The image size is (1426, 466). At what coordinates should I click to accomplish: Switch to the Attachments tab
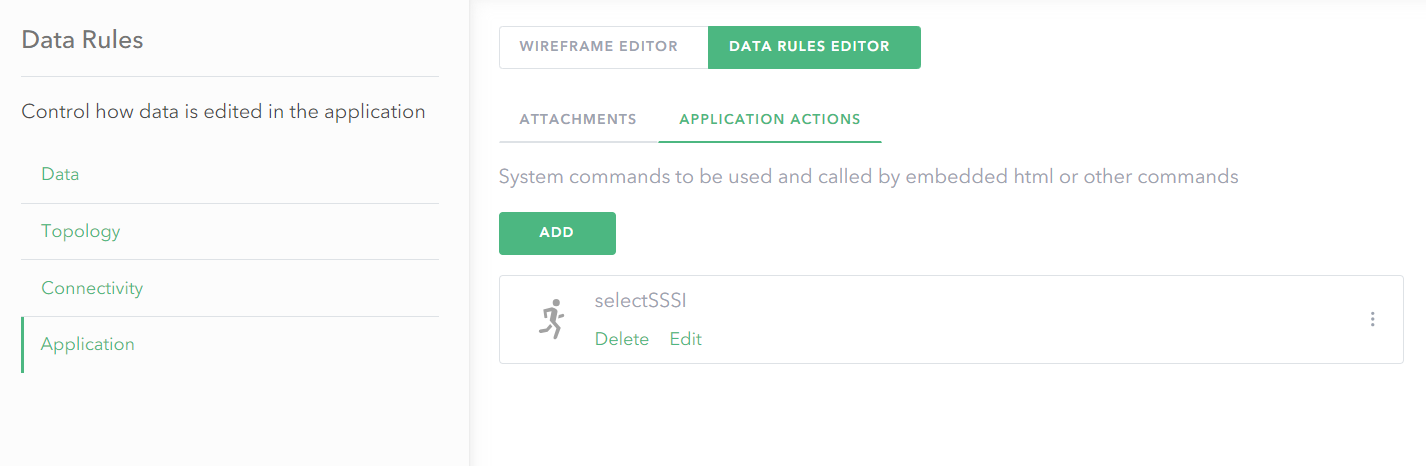point(578,119)
